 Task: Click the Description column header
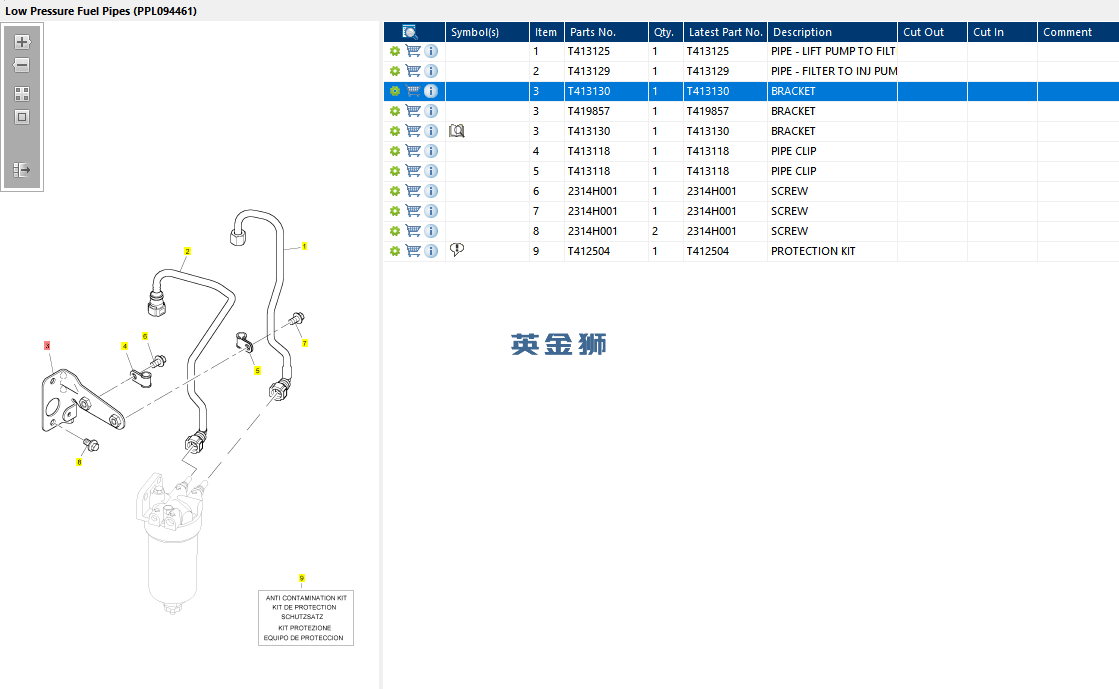[x=832, y=32]
